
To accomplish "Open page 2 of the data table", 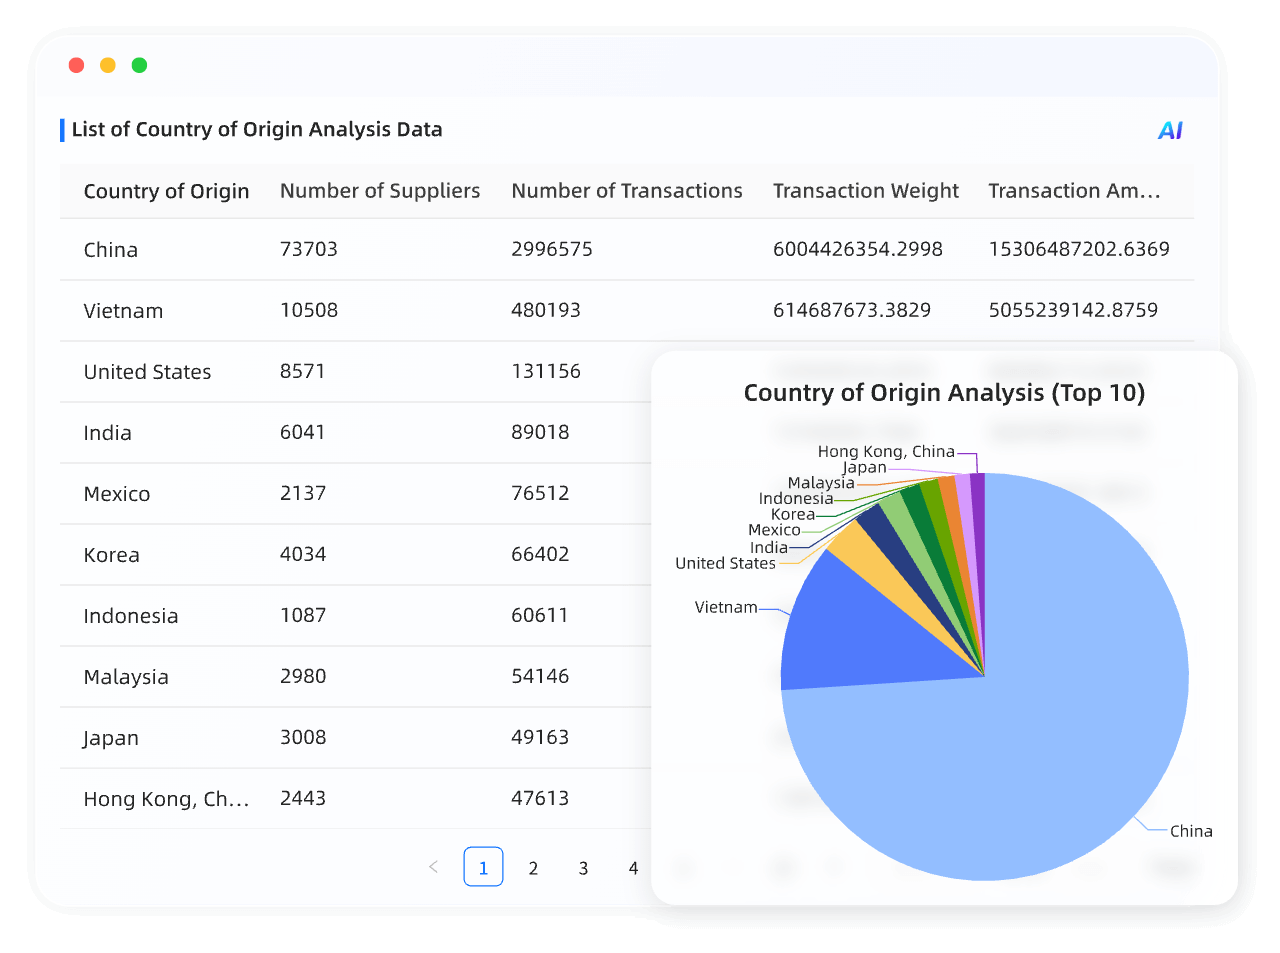I will 533,867.
